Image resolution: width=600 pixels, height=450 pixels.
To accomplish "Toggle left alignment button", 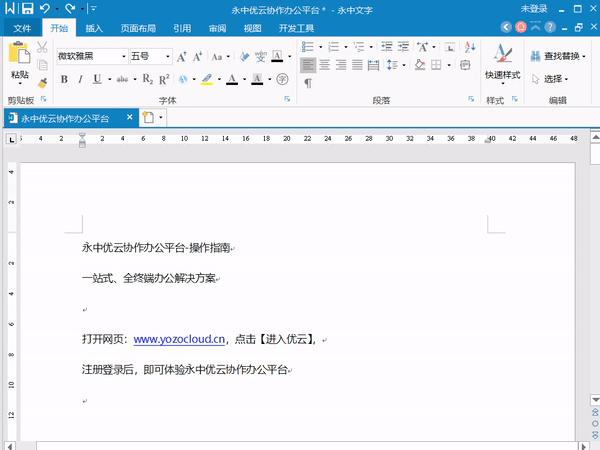I will pos(308,65).
